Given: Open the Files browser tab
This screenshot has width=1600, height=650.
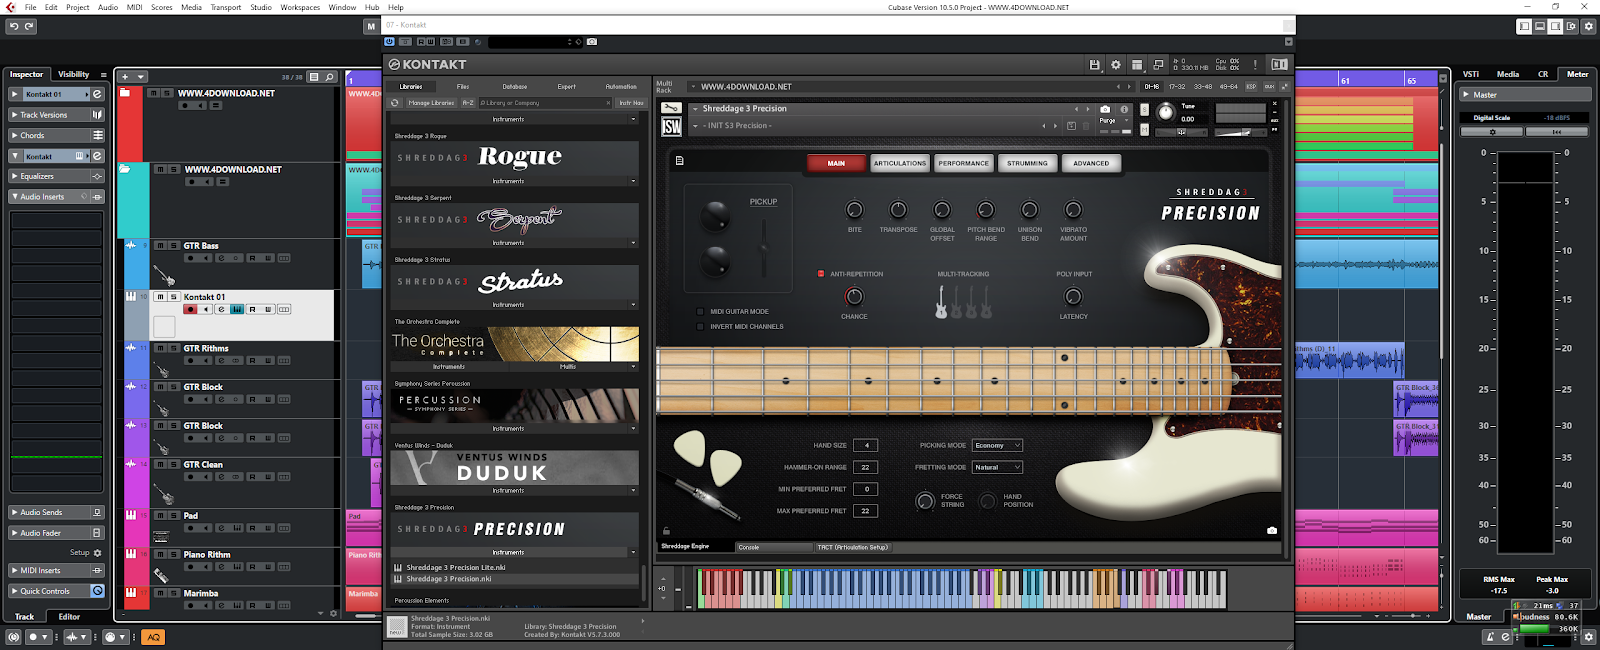Looking at the screenshot, I should (x=463, y=87).
